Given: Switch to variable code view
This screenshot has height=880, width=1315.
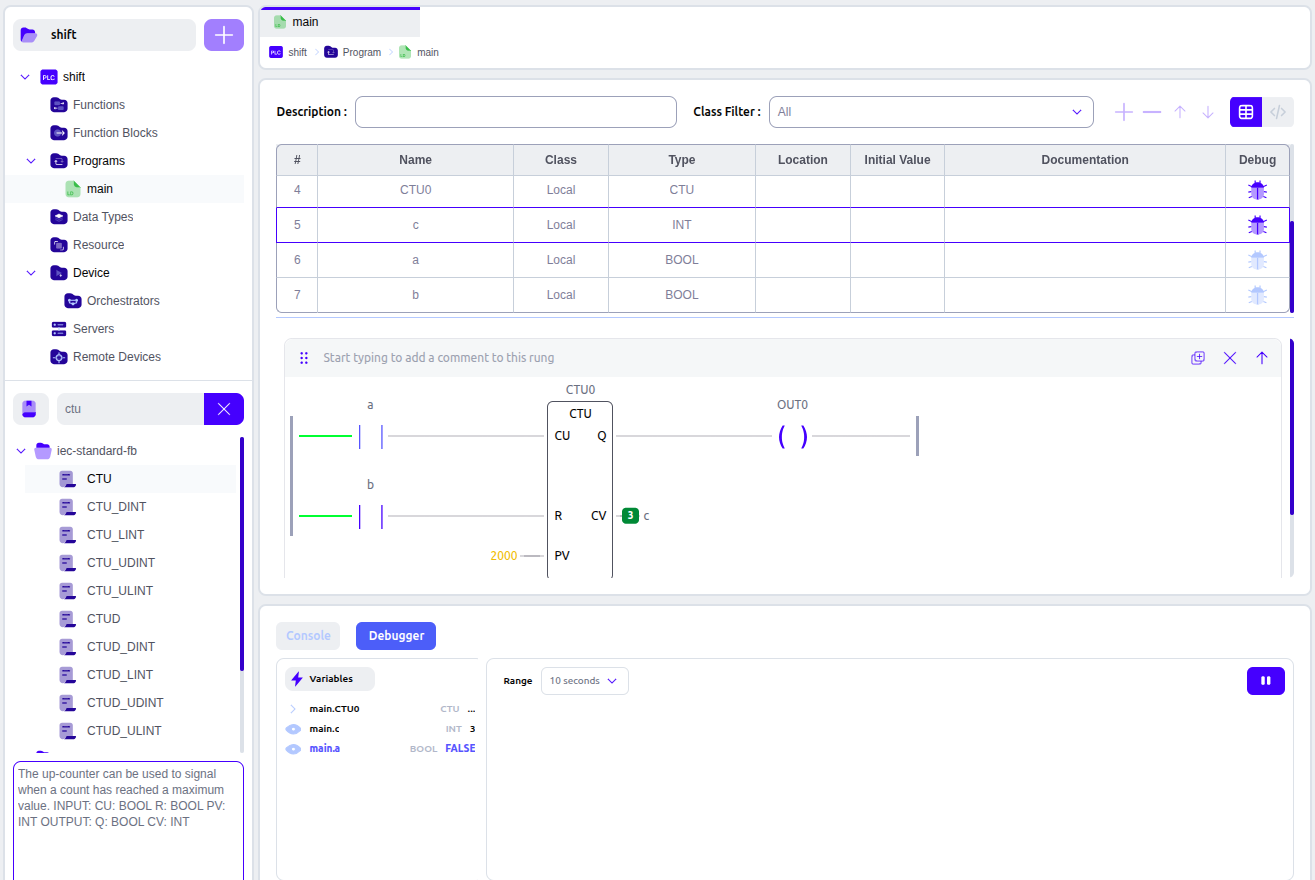Looking at the screenshot, I should coord(1278,112).
